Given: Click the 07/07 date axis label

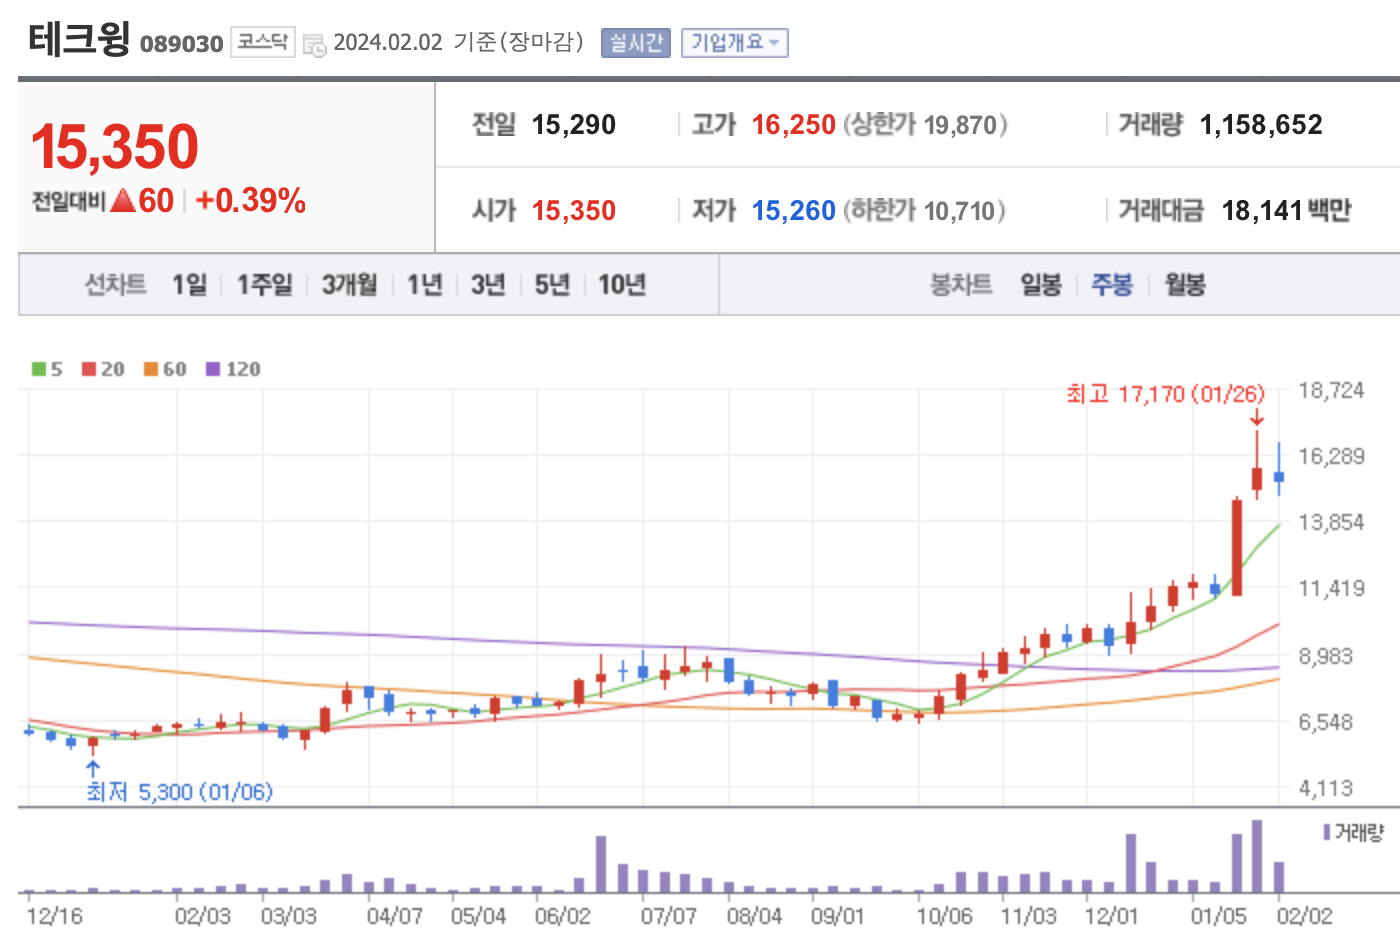Looking at the screenshot, I should pyautogui.click(x=668, y=916).
